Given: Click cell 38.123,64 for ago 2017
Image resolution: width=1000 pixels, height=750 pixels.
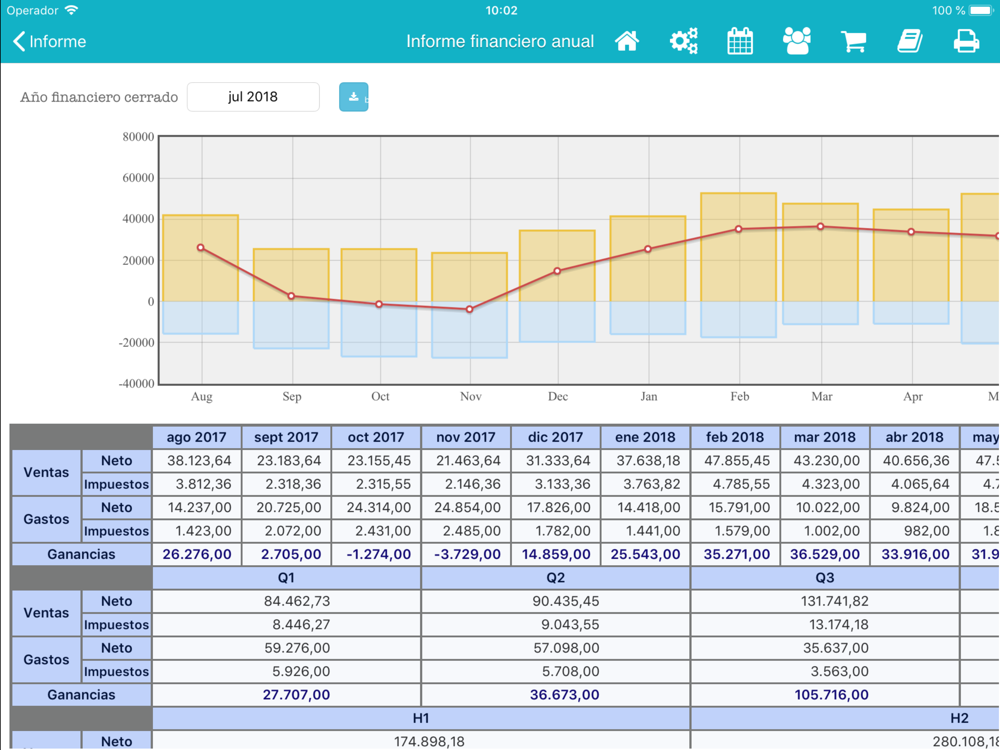Looking at the screenshot, I should click(x=197, y=461).
